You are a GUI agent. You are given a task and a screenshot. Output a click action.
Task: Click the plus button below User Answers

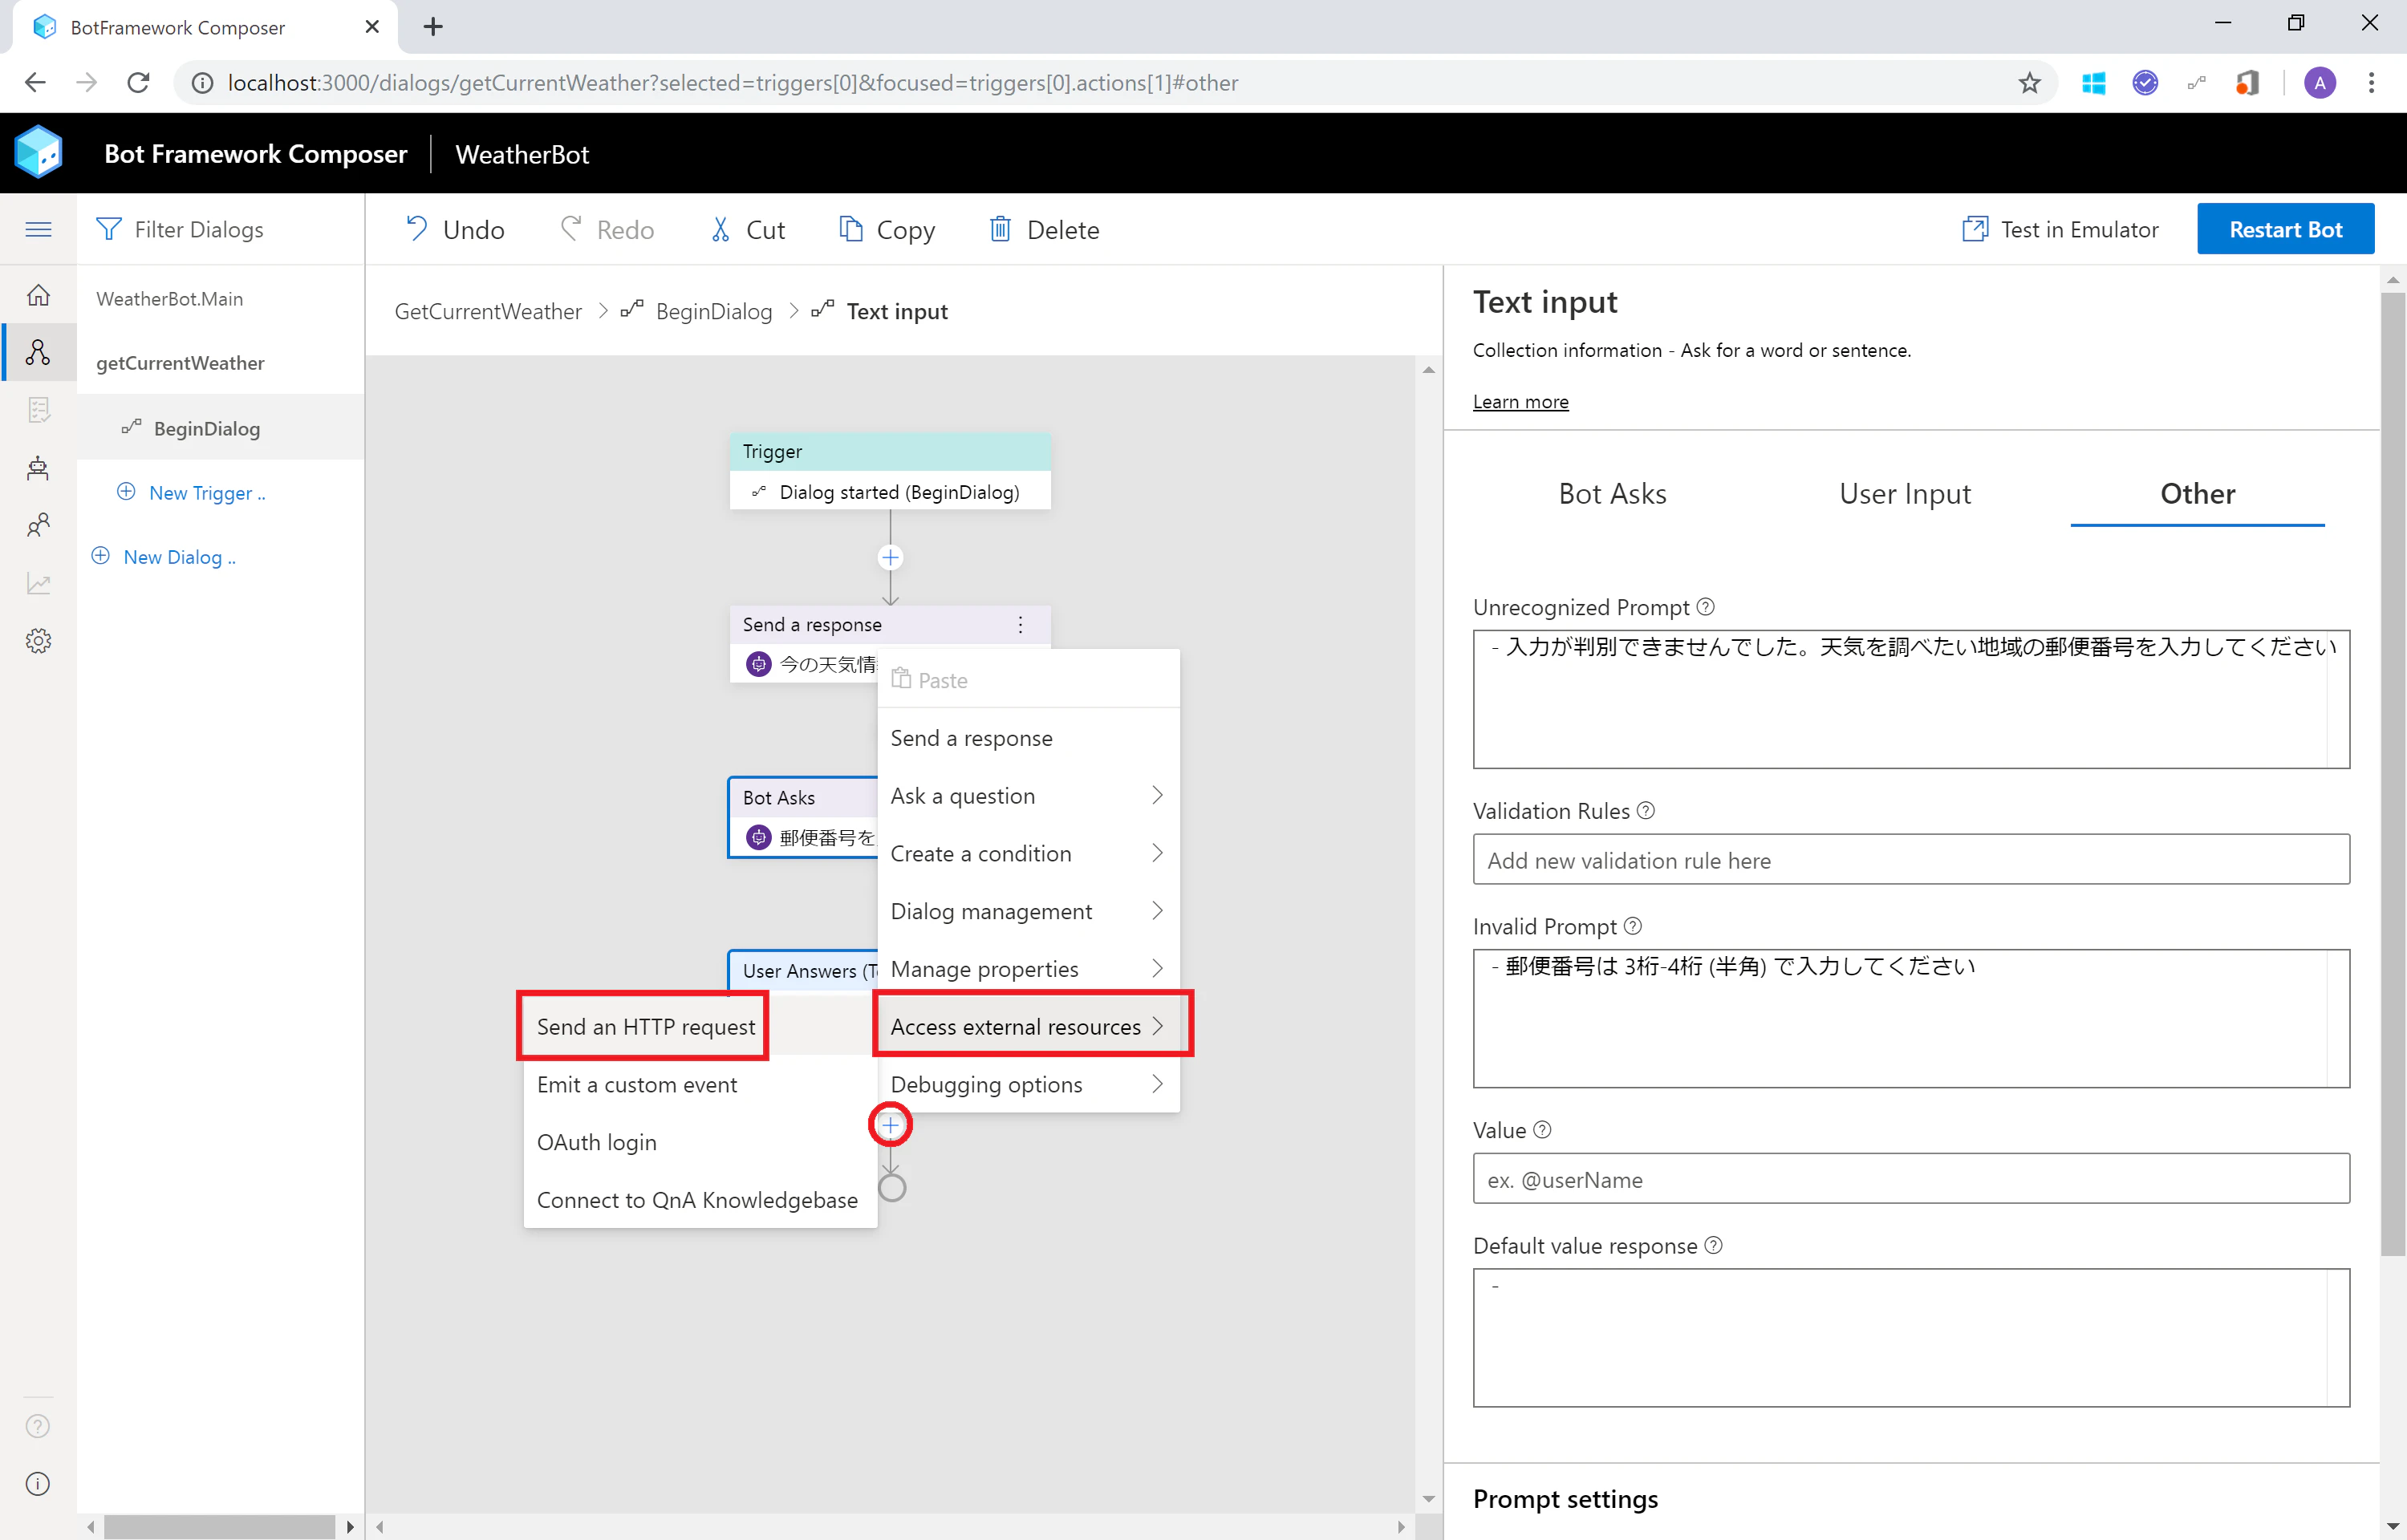890,1126
